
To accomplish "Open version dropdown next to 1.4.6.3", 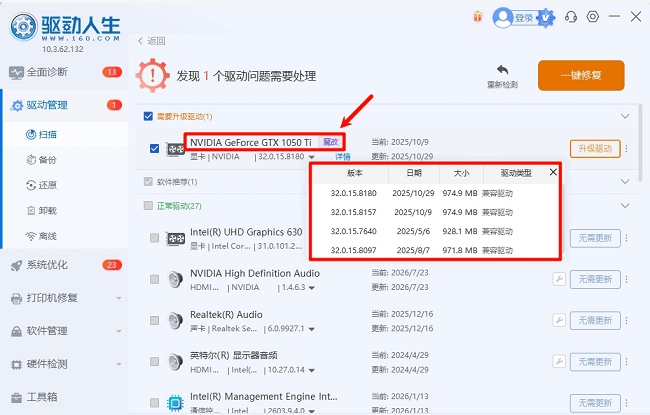I will [x=311, y=288].
